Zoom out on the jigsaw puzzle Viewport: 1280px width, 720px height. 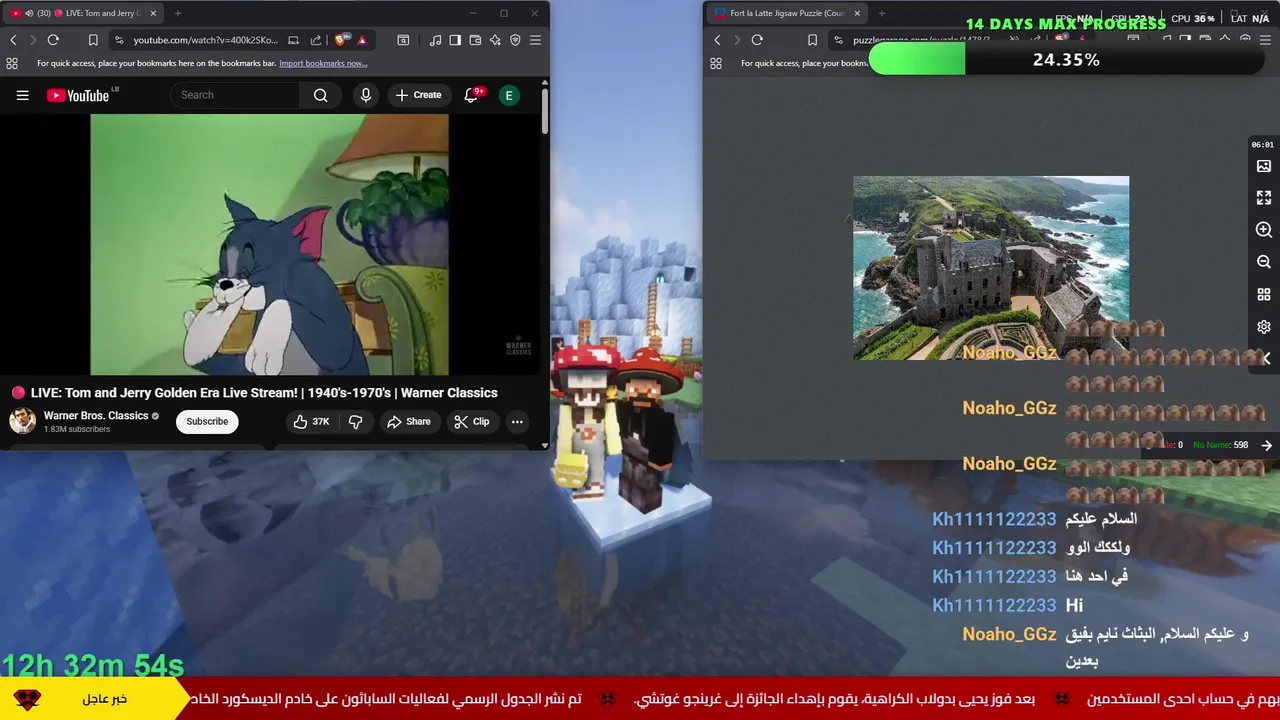tap(1264, 262)
